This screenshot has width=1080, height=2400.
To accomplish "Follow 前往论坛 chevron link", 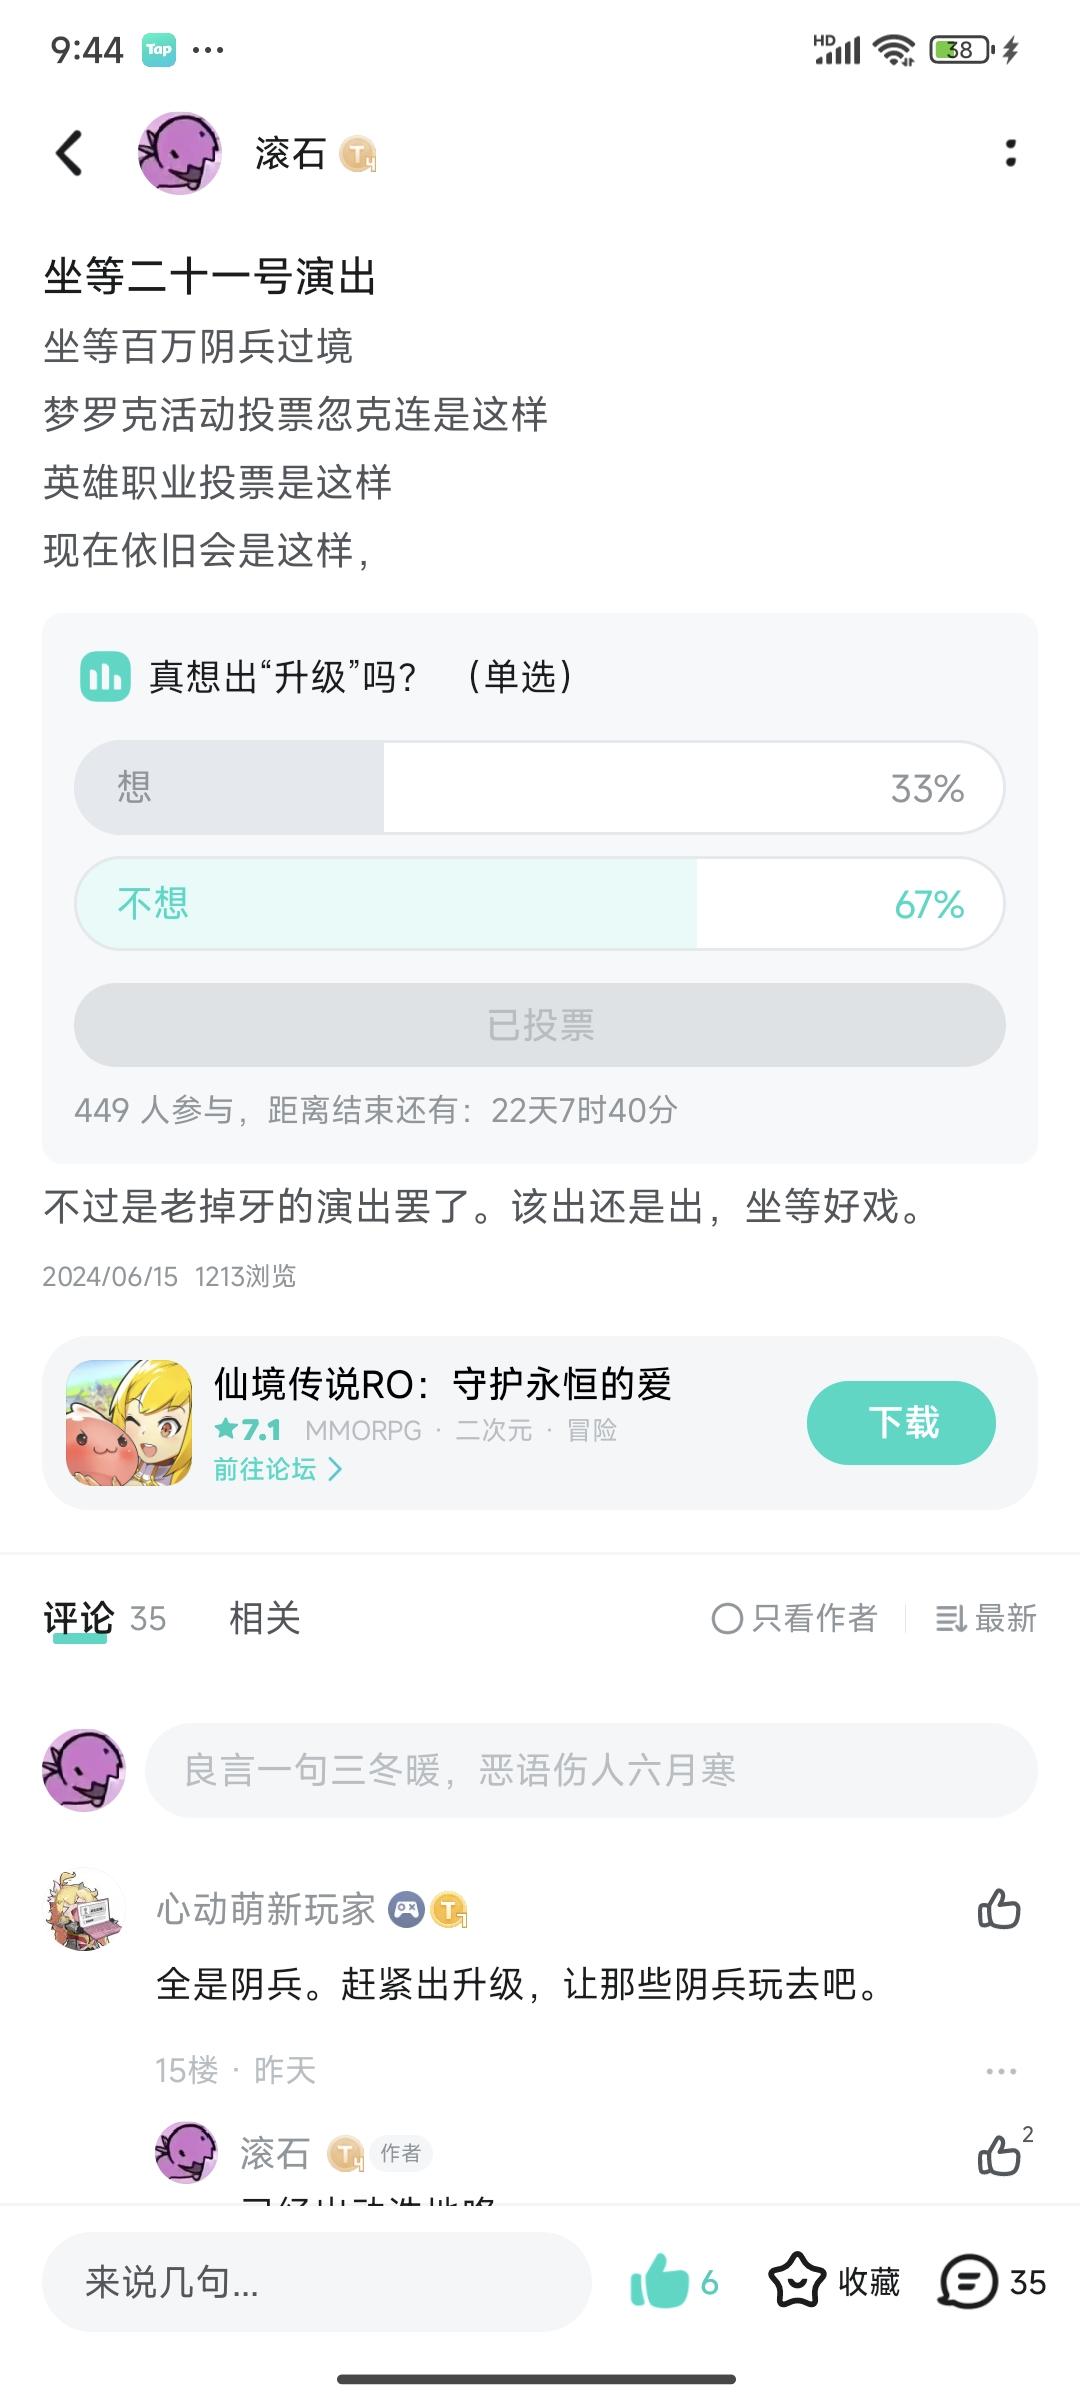I will point(278,1469).
